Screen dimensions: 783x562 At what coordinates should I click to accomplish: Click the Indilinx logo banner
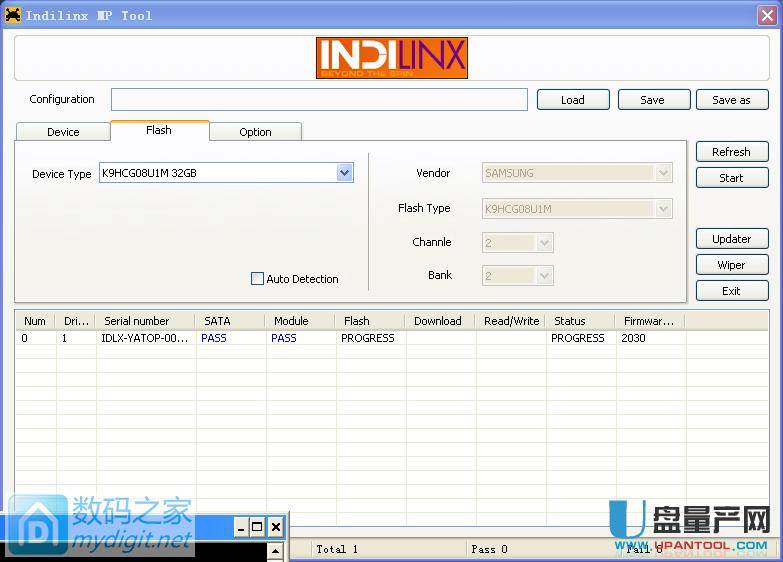392,58
